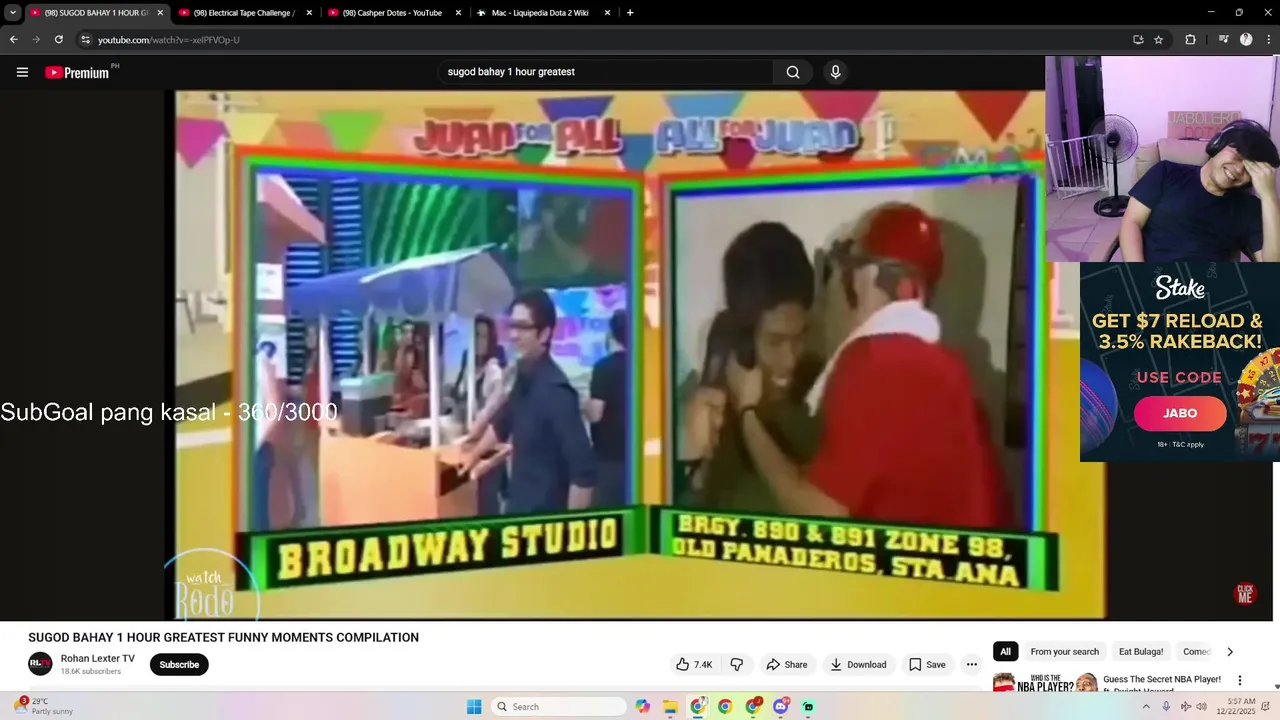Close the Mac Liquipedia tab
The width and height of the screenshot is (1280, 720).
point(607,13)
